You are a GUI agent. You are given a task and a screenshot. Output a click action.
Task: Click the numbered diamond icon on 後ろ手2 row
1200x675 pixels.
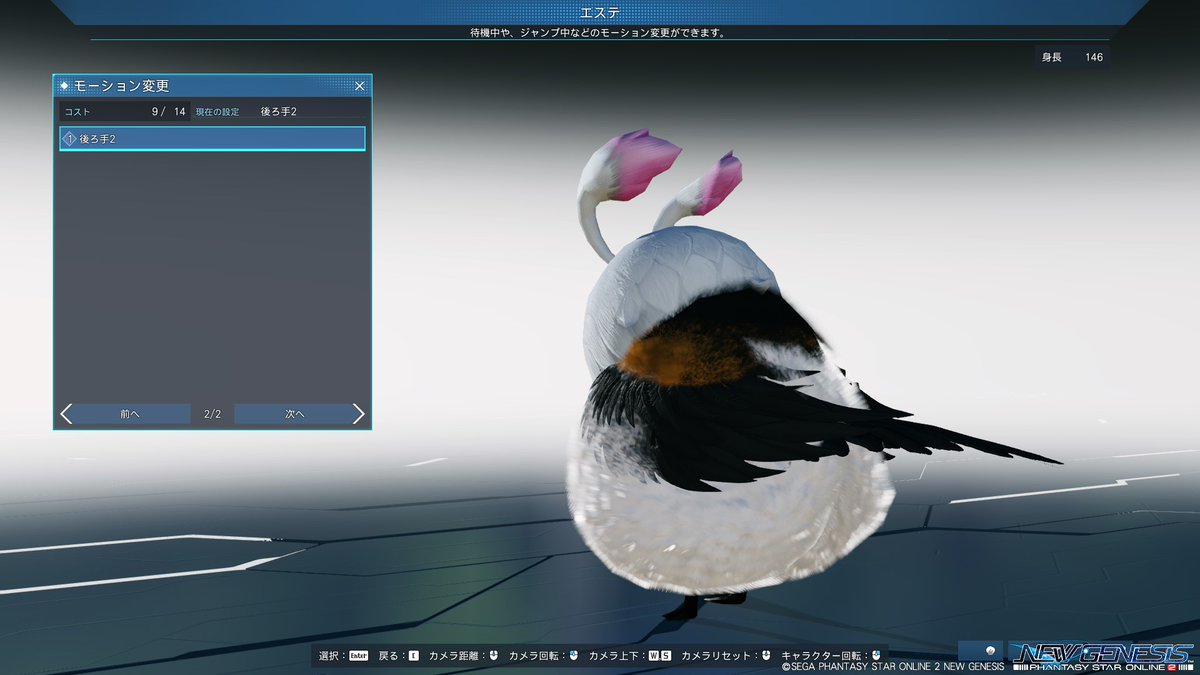[x=69, y=139]
